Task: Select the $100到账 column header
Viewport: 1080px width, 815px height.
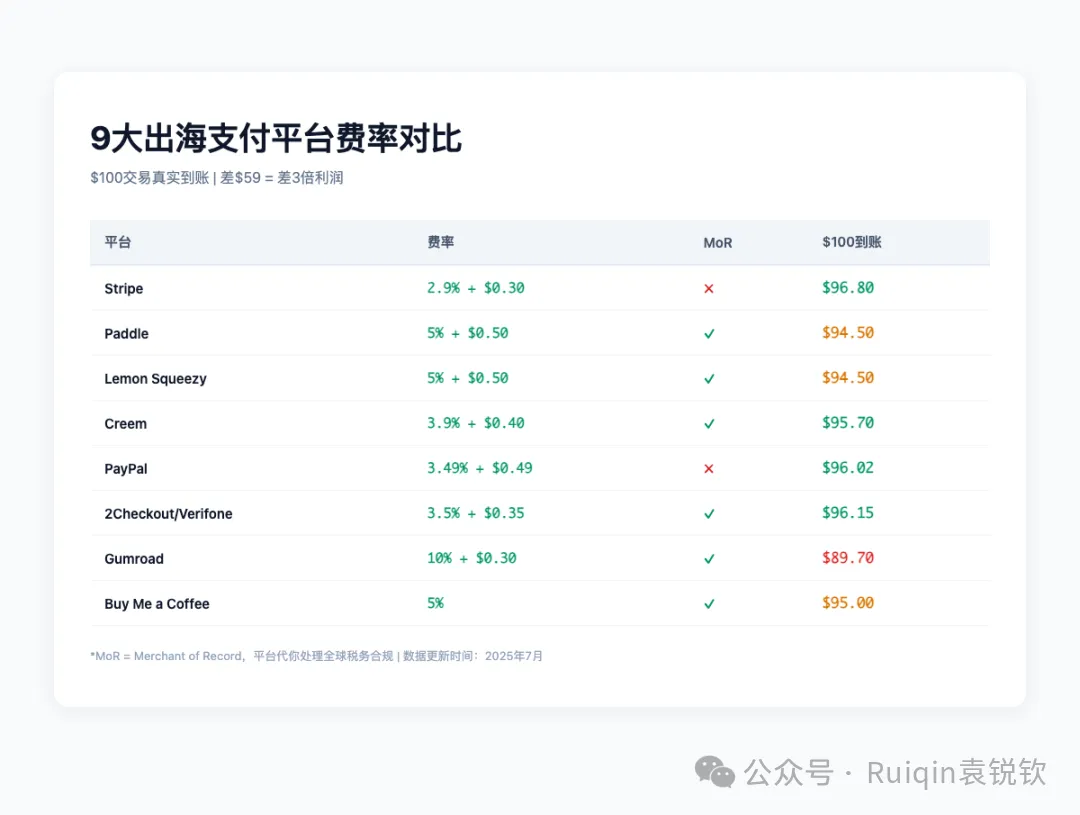Action: [x=852, y=242]
